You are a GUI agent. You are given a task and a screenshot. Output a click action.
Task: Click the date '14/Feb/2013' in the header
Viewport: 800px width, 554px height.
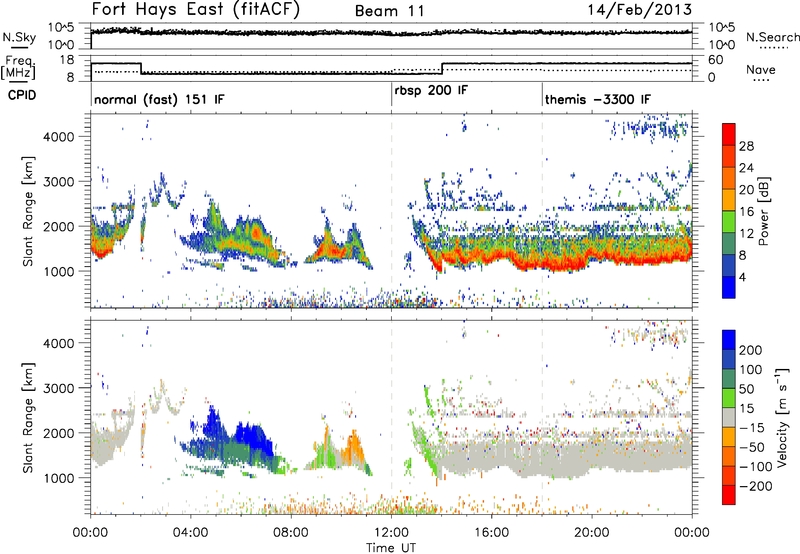640,10
